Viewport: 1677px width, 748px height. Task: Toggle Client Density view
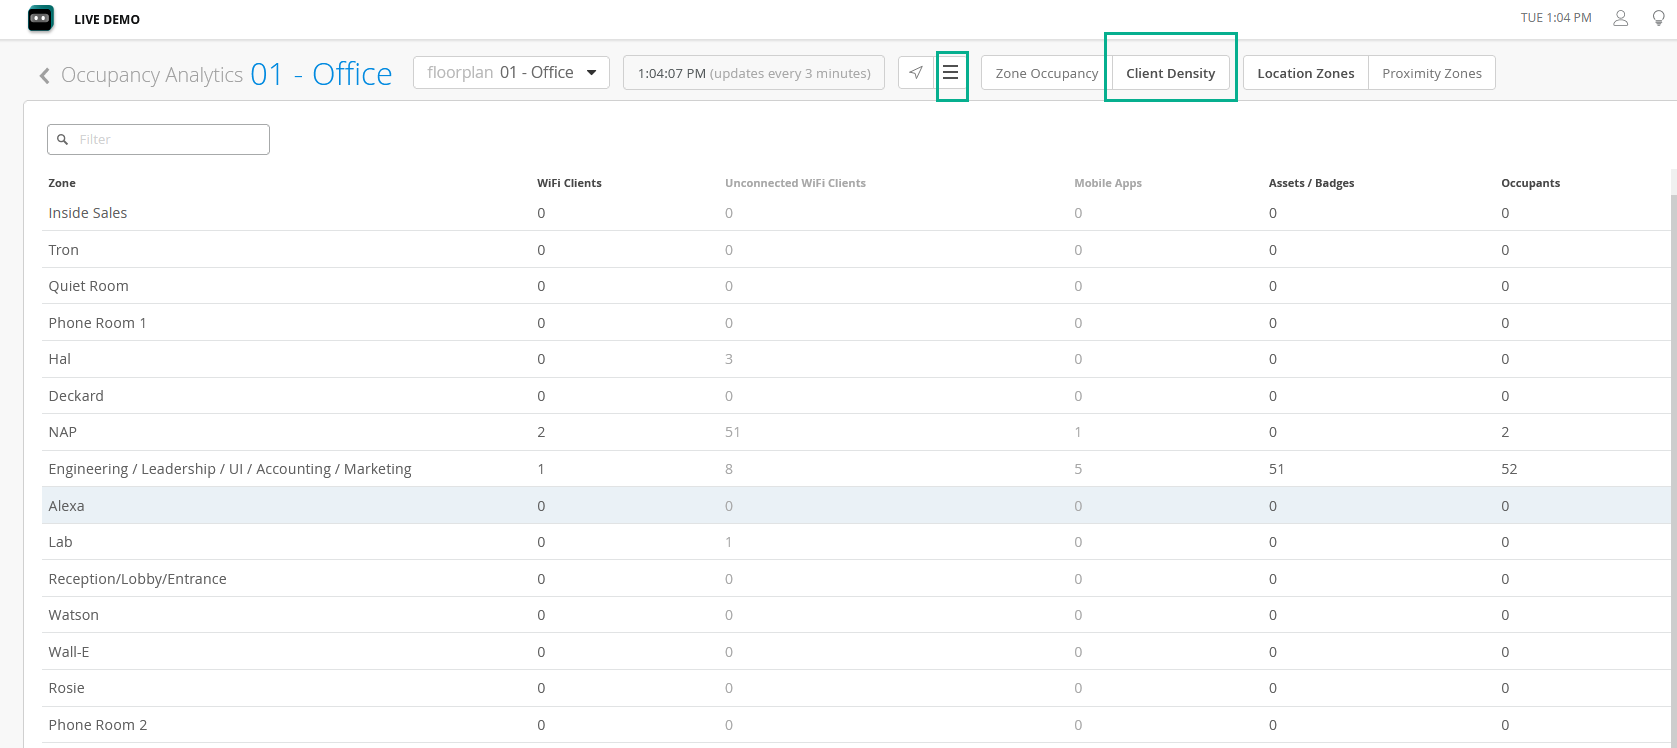(x=1170, y=73)
